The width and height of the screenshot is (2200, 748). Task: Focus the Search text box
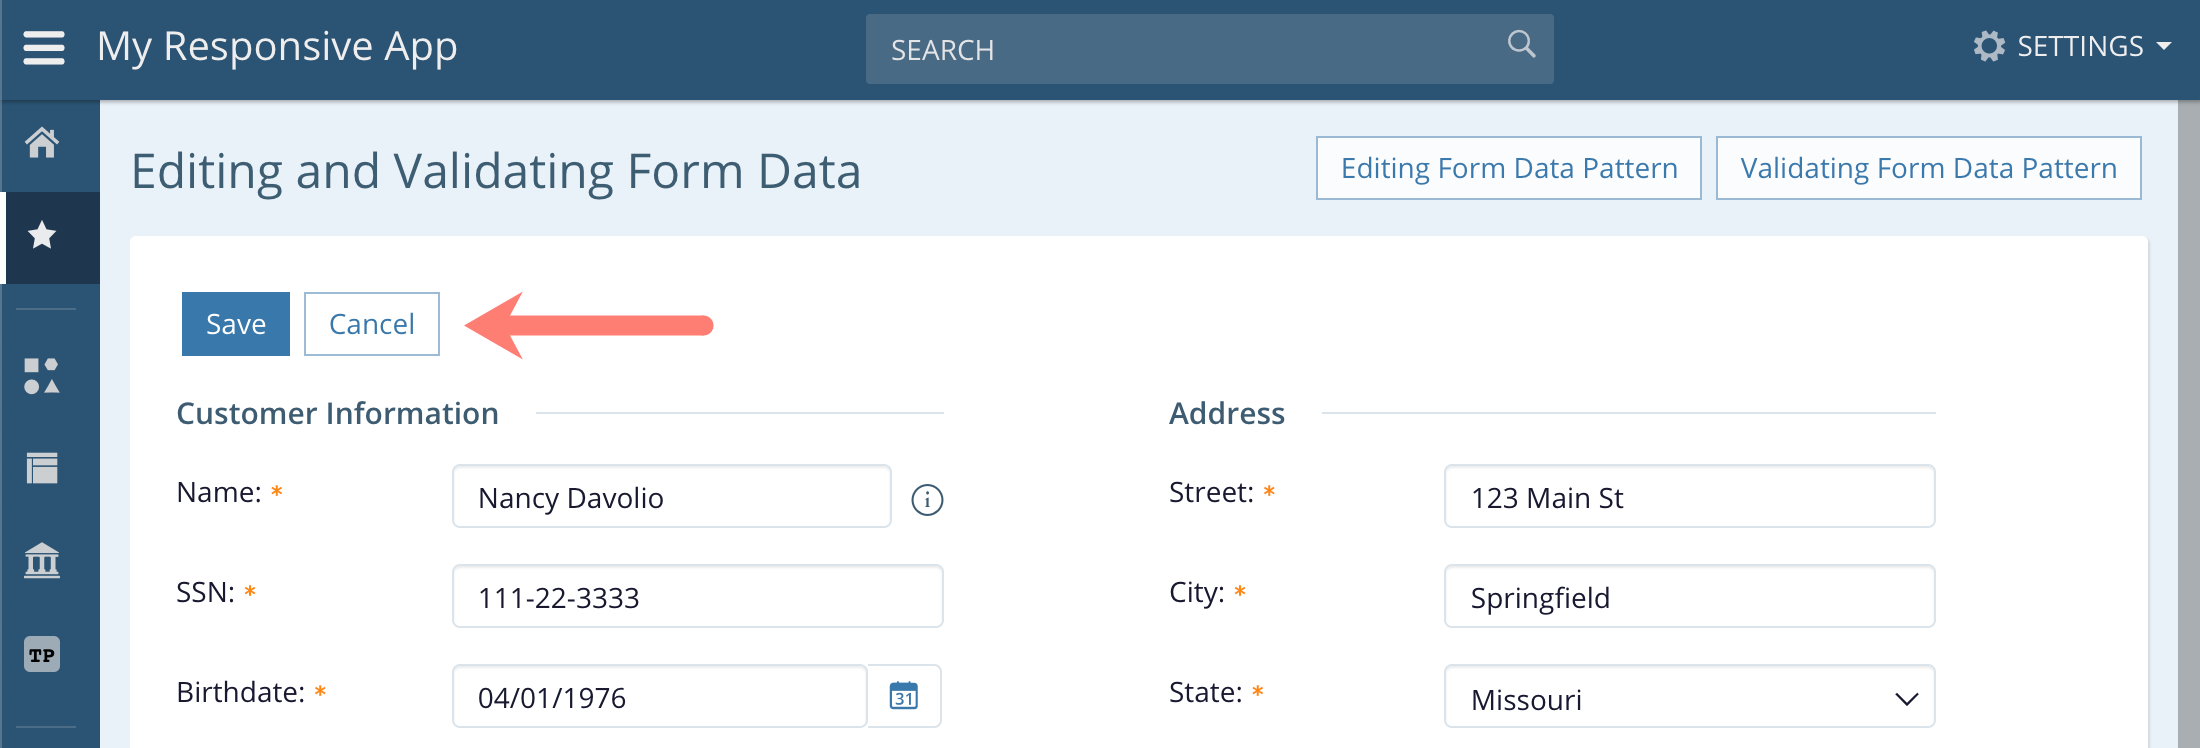coord(1180,49)
